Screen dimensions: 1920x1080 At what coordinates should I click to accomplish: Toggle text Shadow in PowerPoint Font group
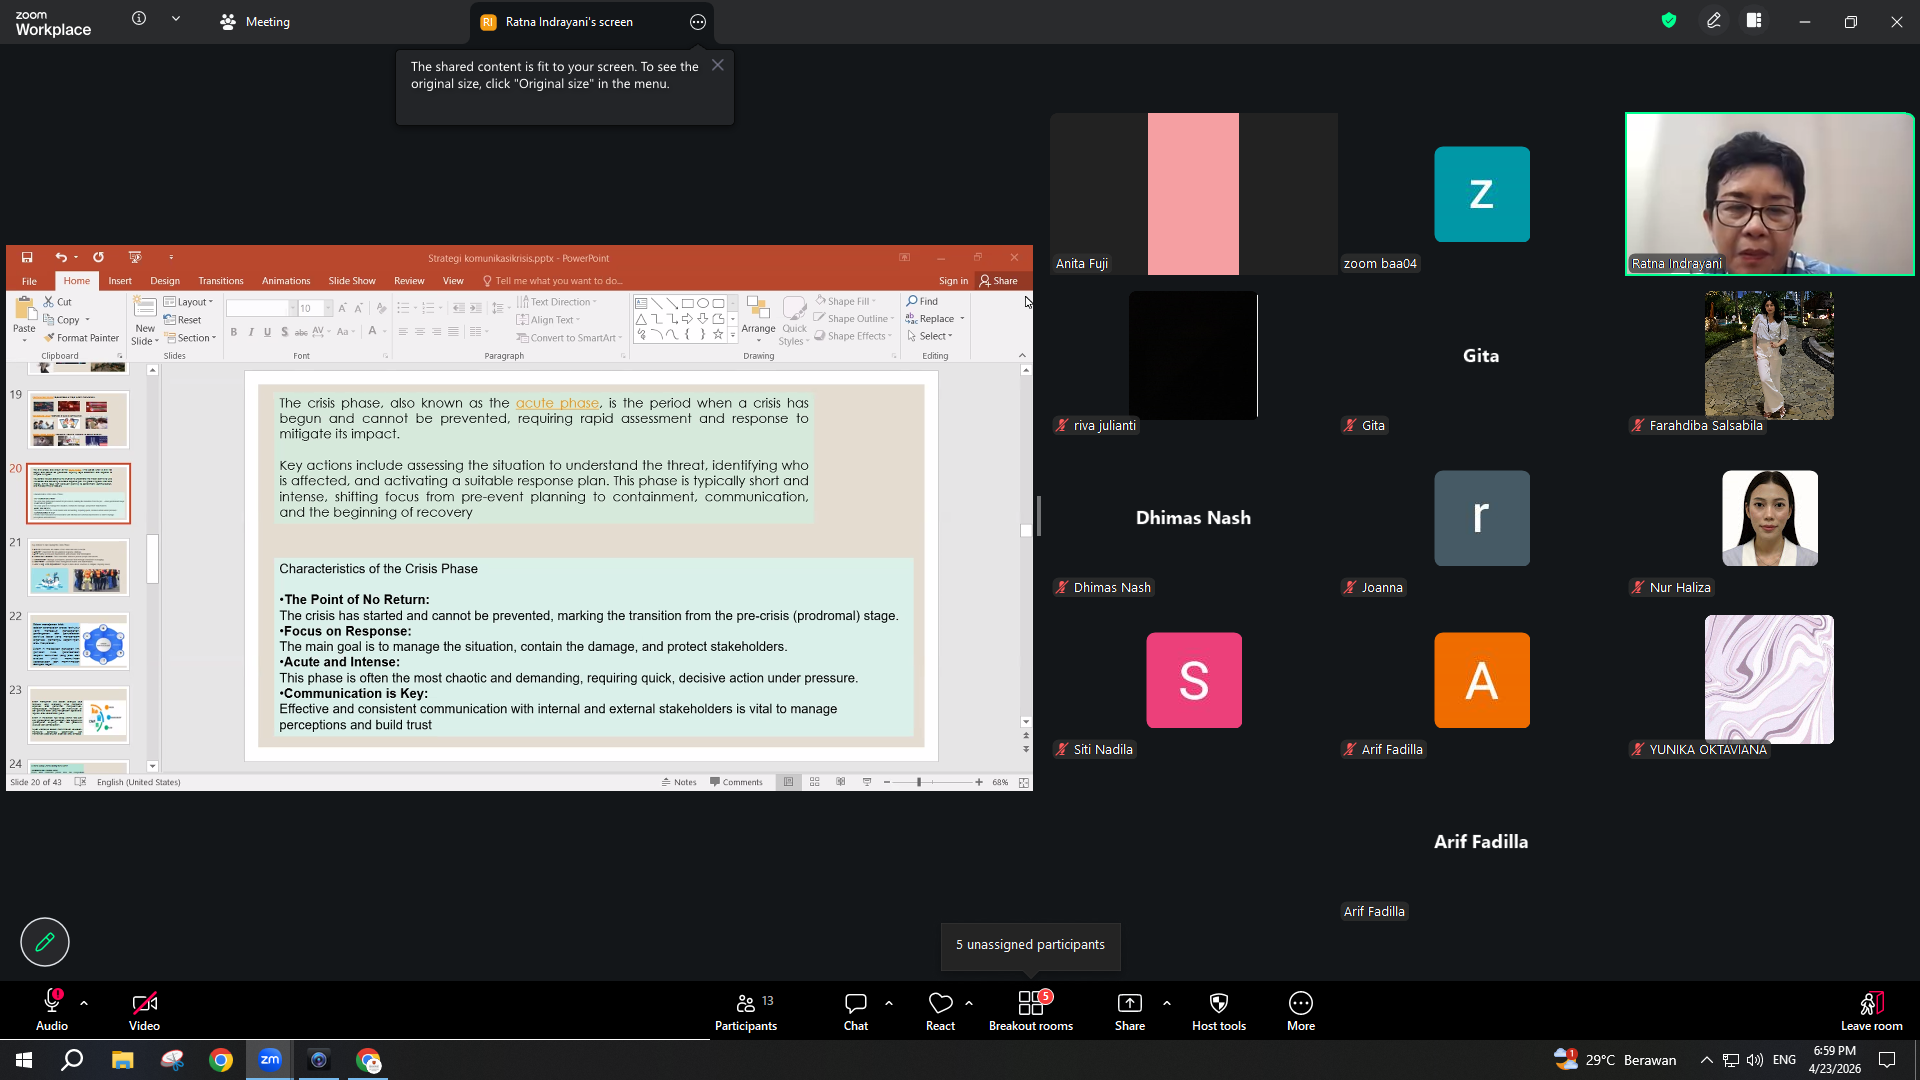(284, 332)
